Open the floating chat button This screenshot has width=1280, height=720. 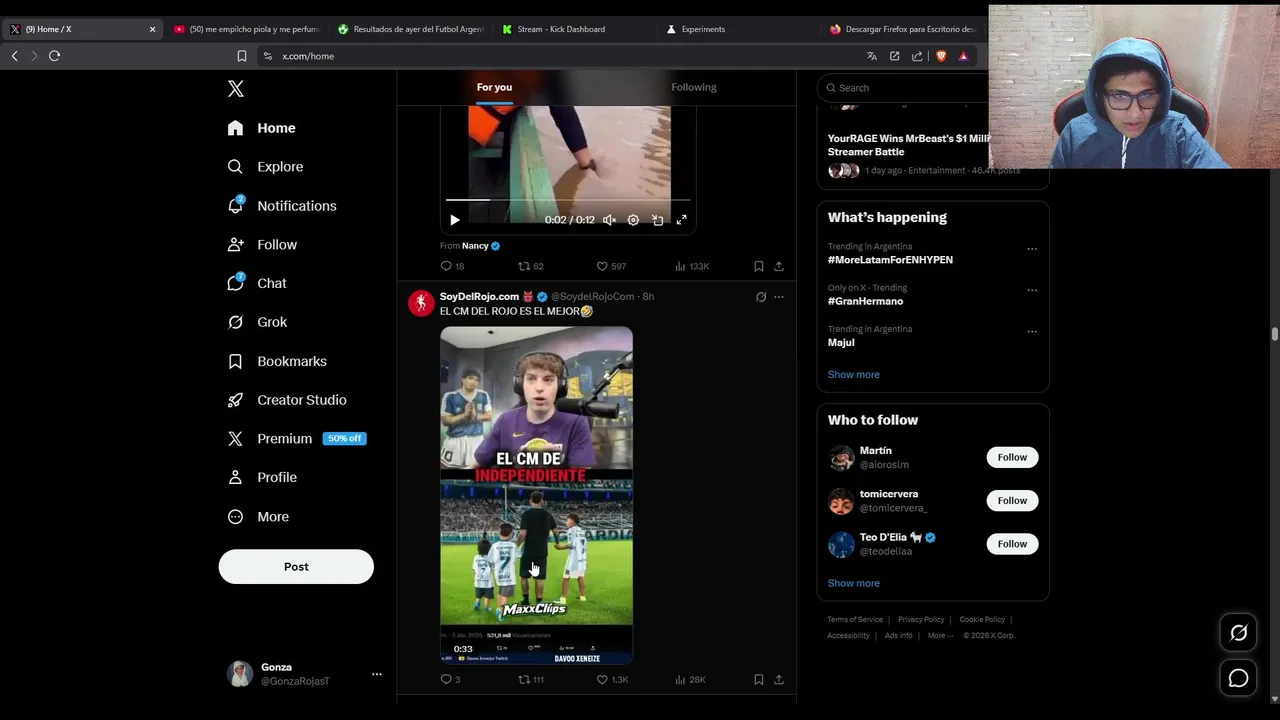(x=1239, y=678)
